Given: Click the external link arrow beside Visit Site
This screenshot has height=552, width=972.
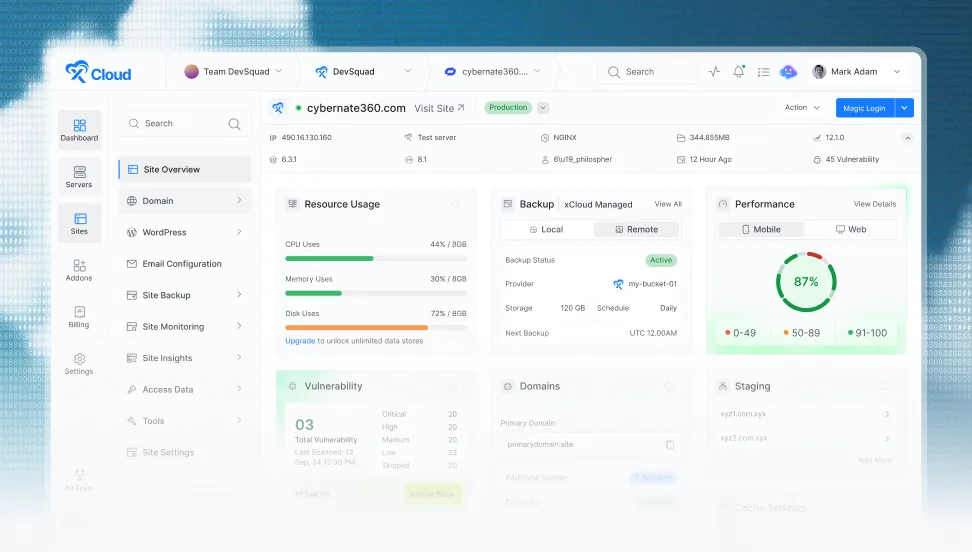Looking at the screenshot, I should click(x=461, y=108).
